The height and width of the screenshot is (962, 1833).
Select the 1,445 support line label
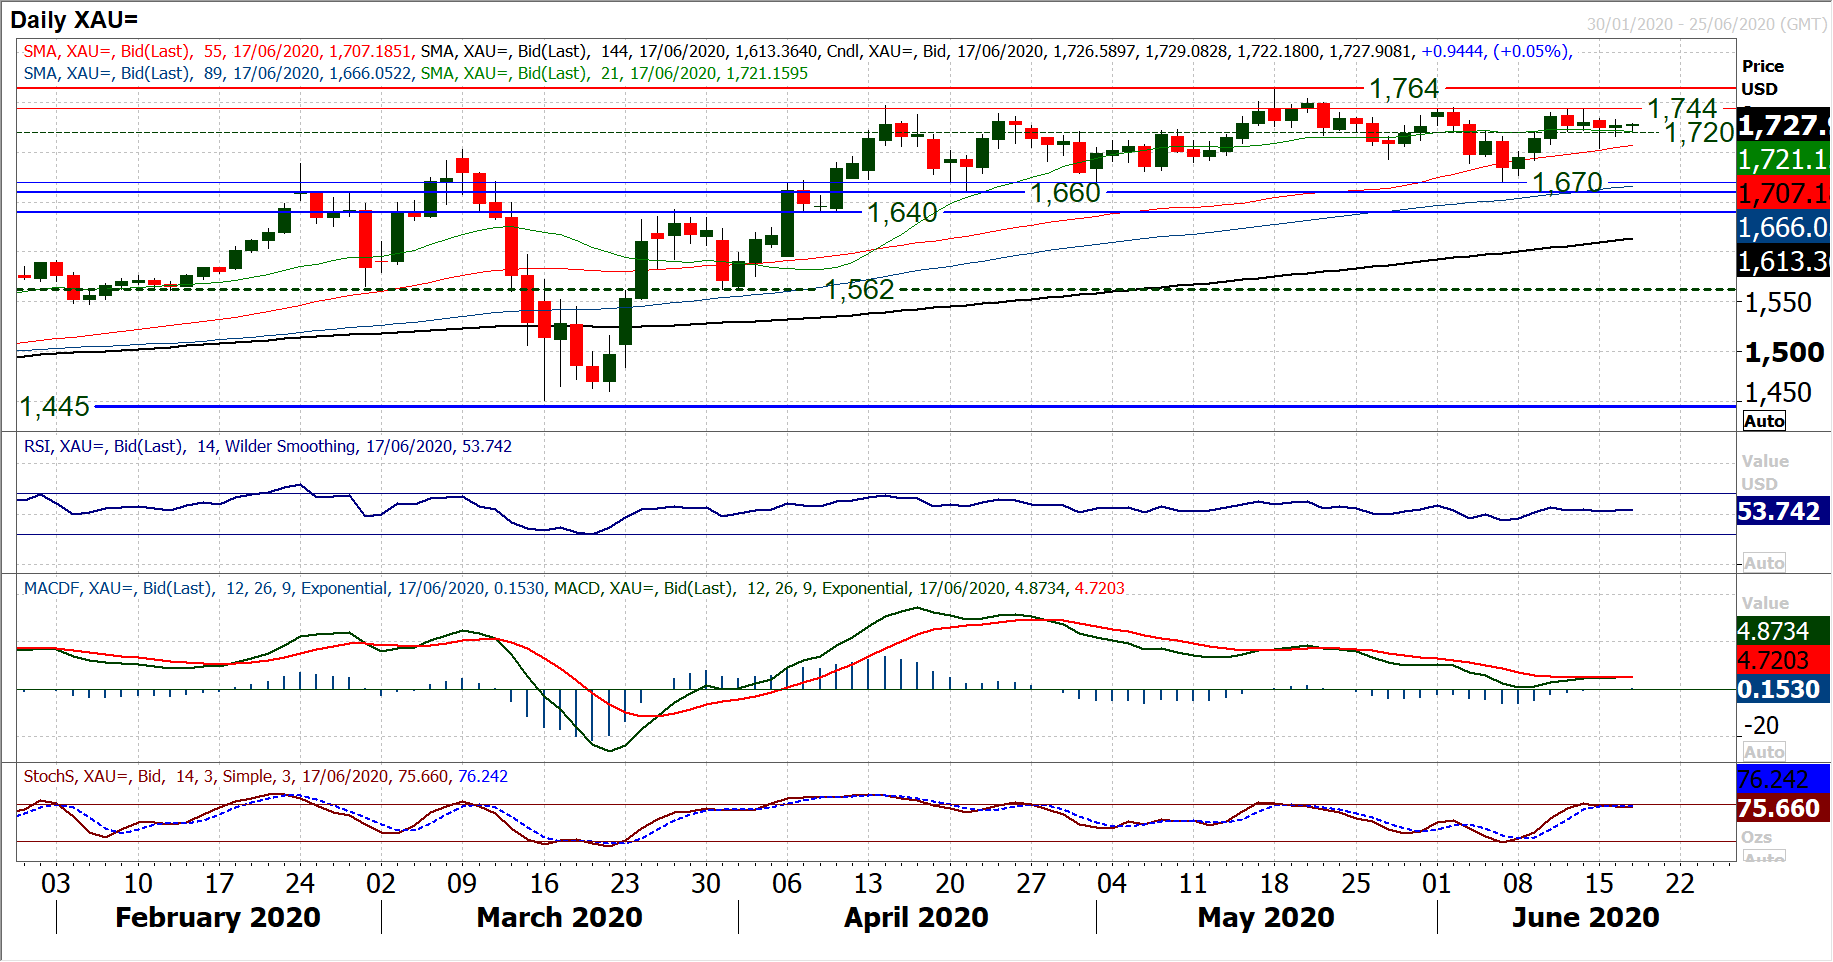[x=55, y=407]
